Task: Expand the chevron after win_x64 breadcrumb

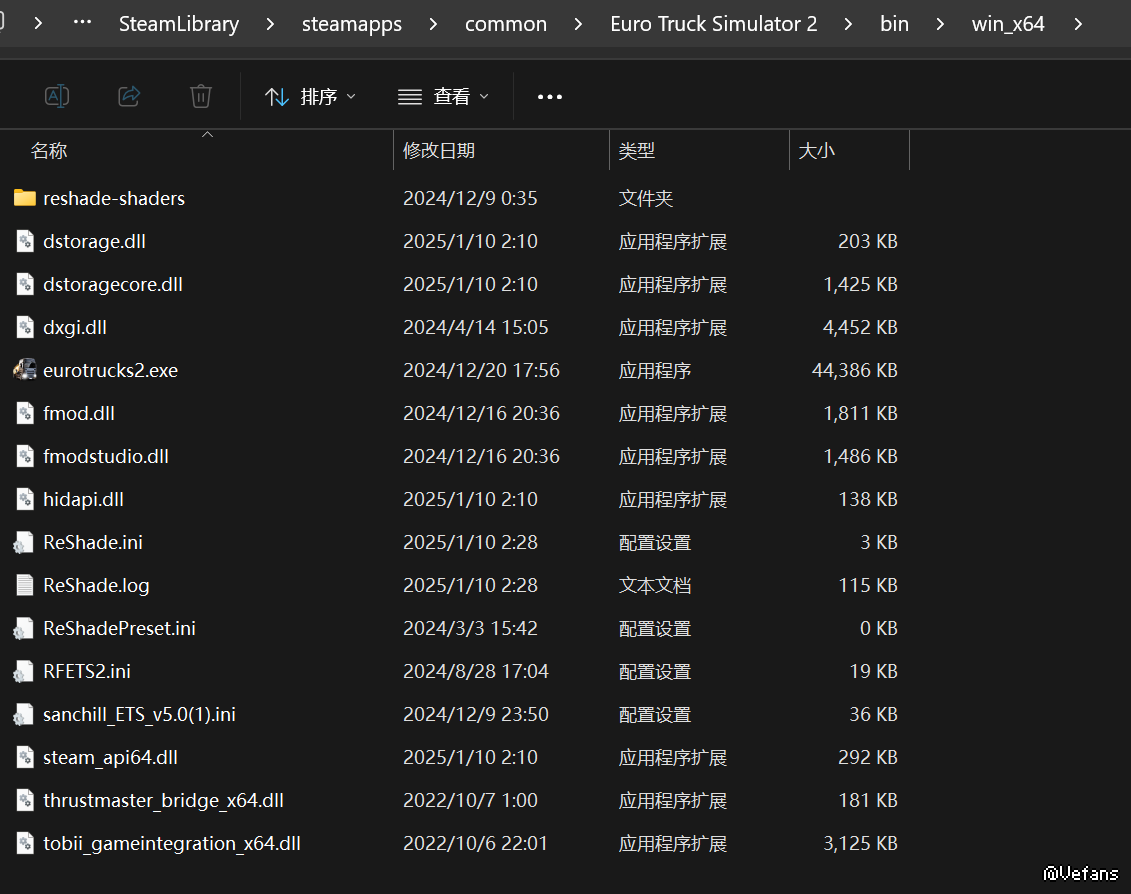Action: 1077,24
